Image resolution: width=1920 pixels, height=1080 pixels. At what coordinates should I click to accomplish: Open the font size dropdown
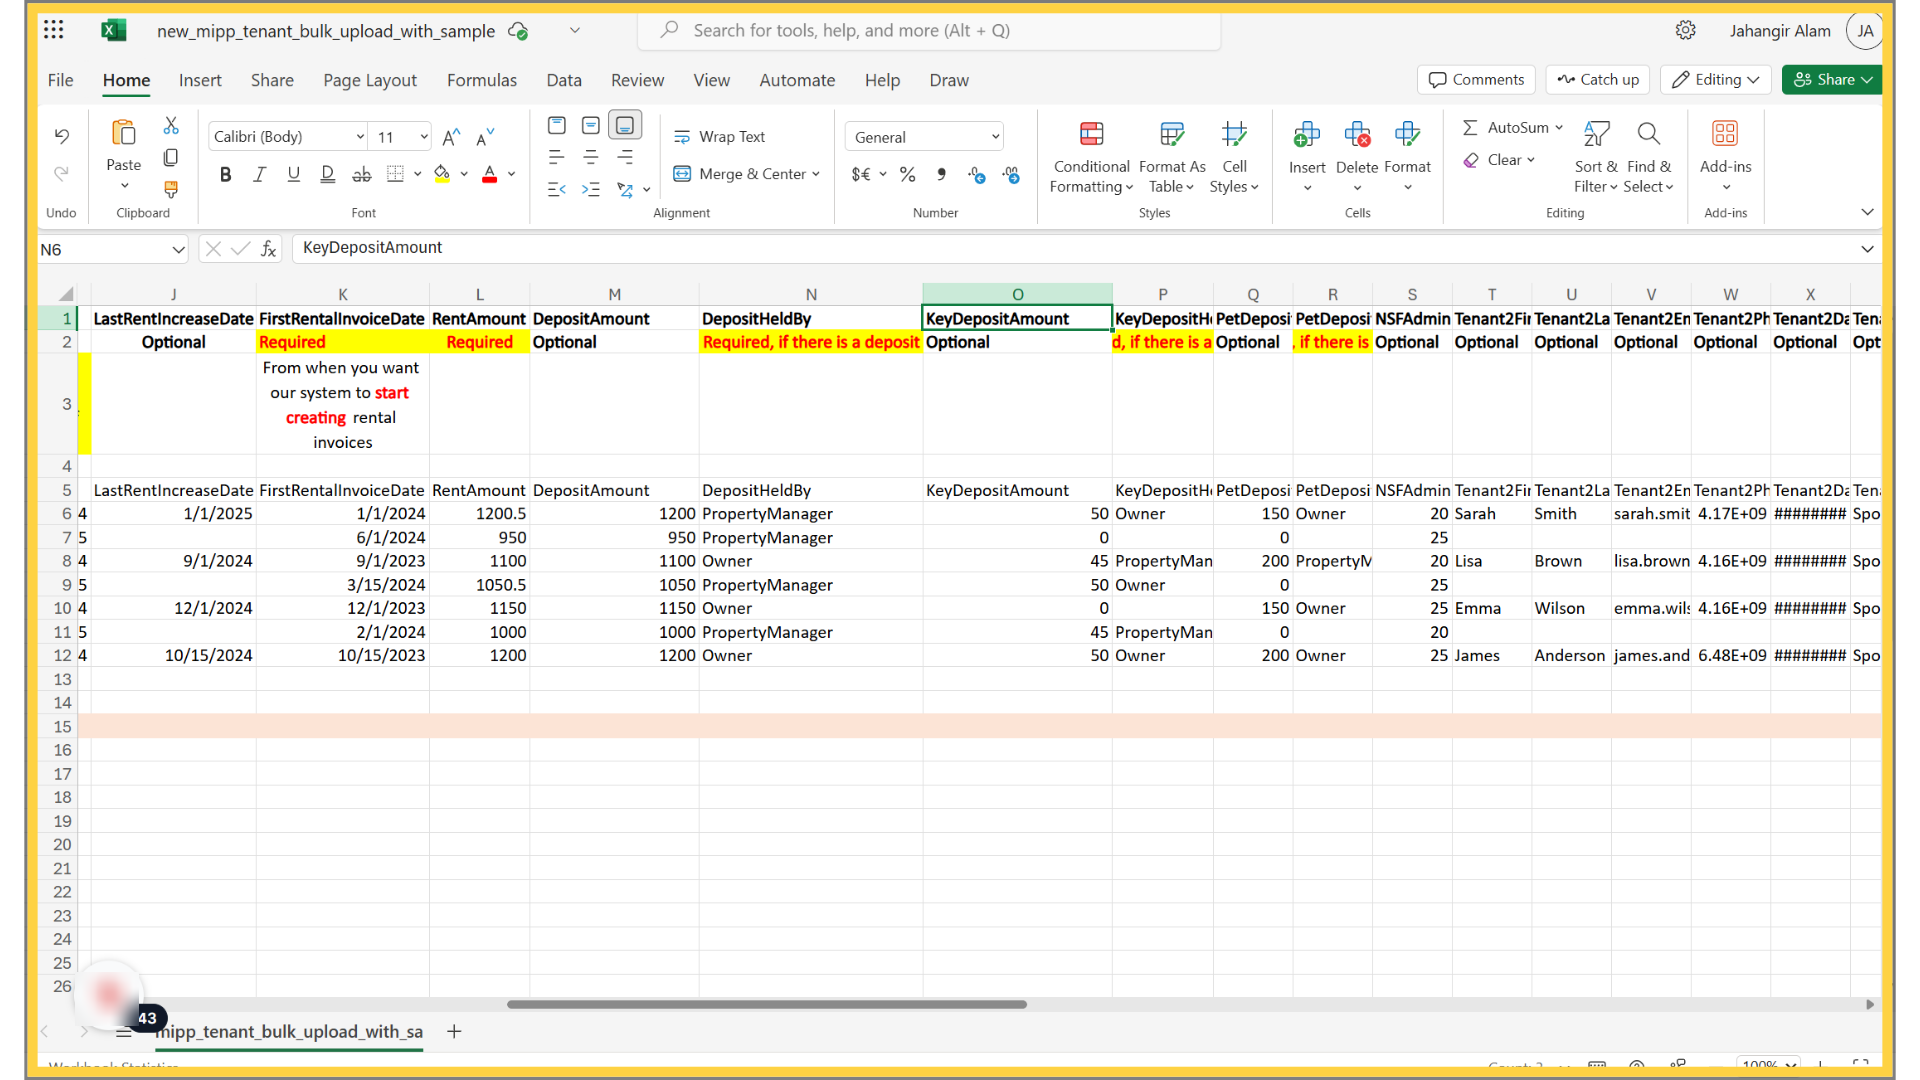click(424, 137)
